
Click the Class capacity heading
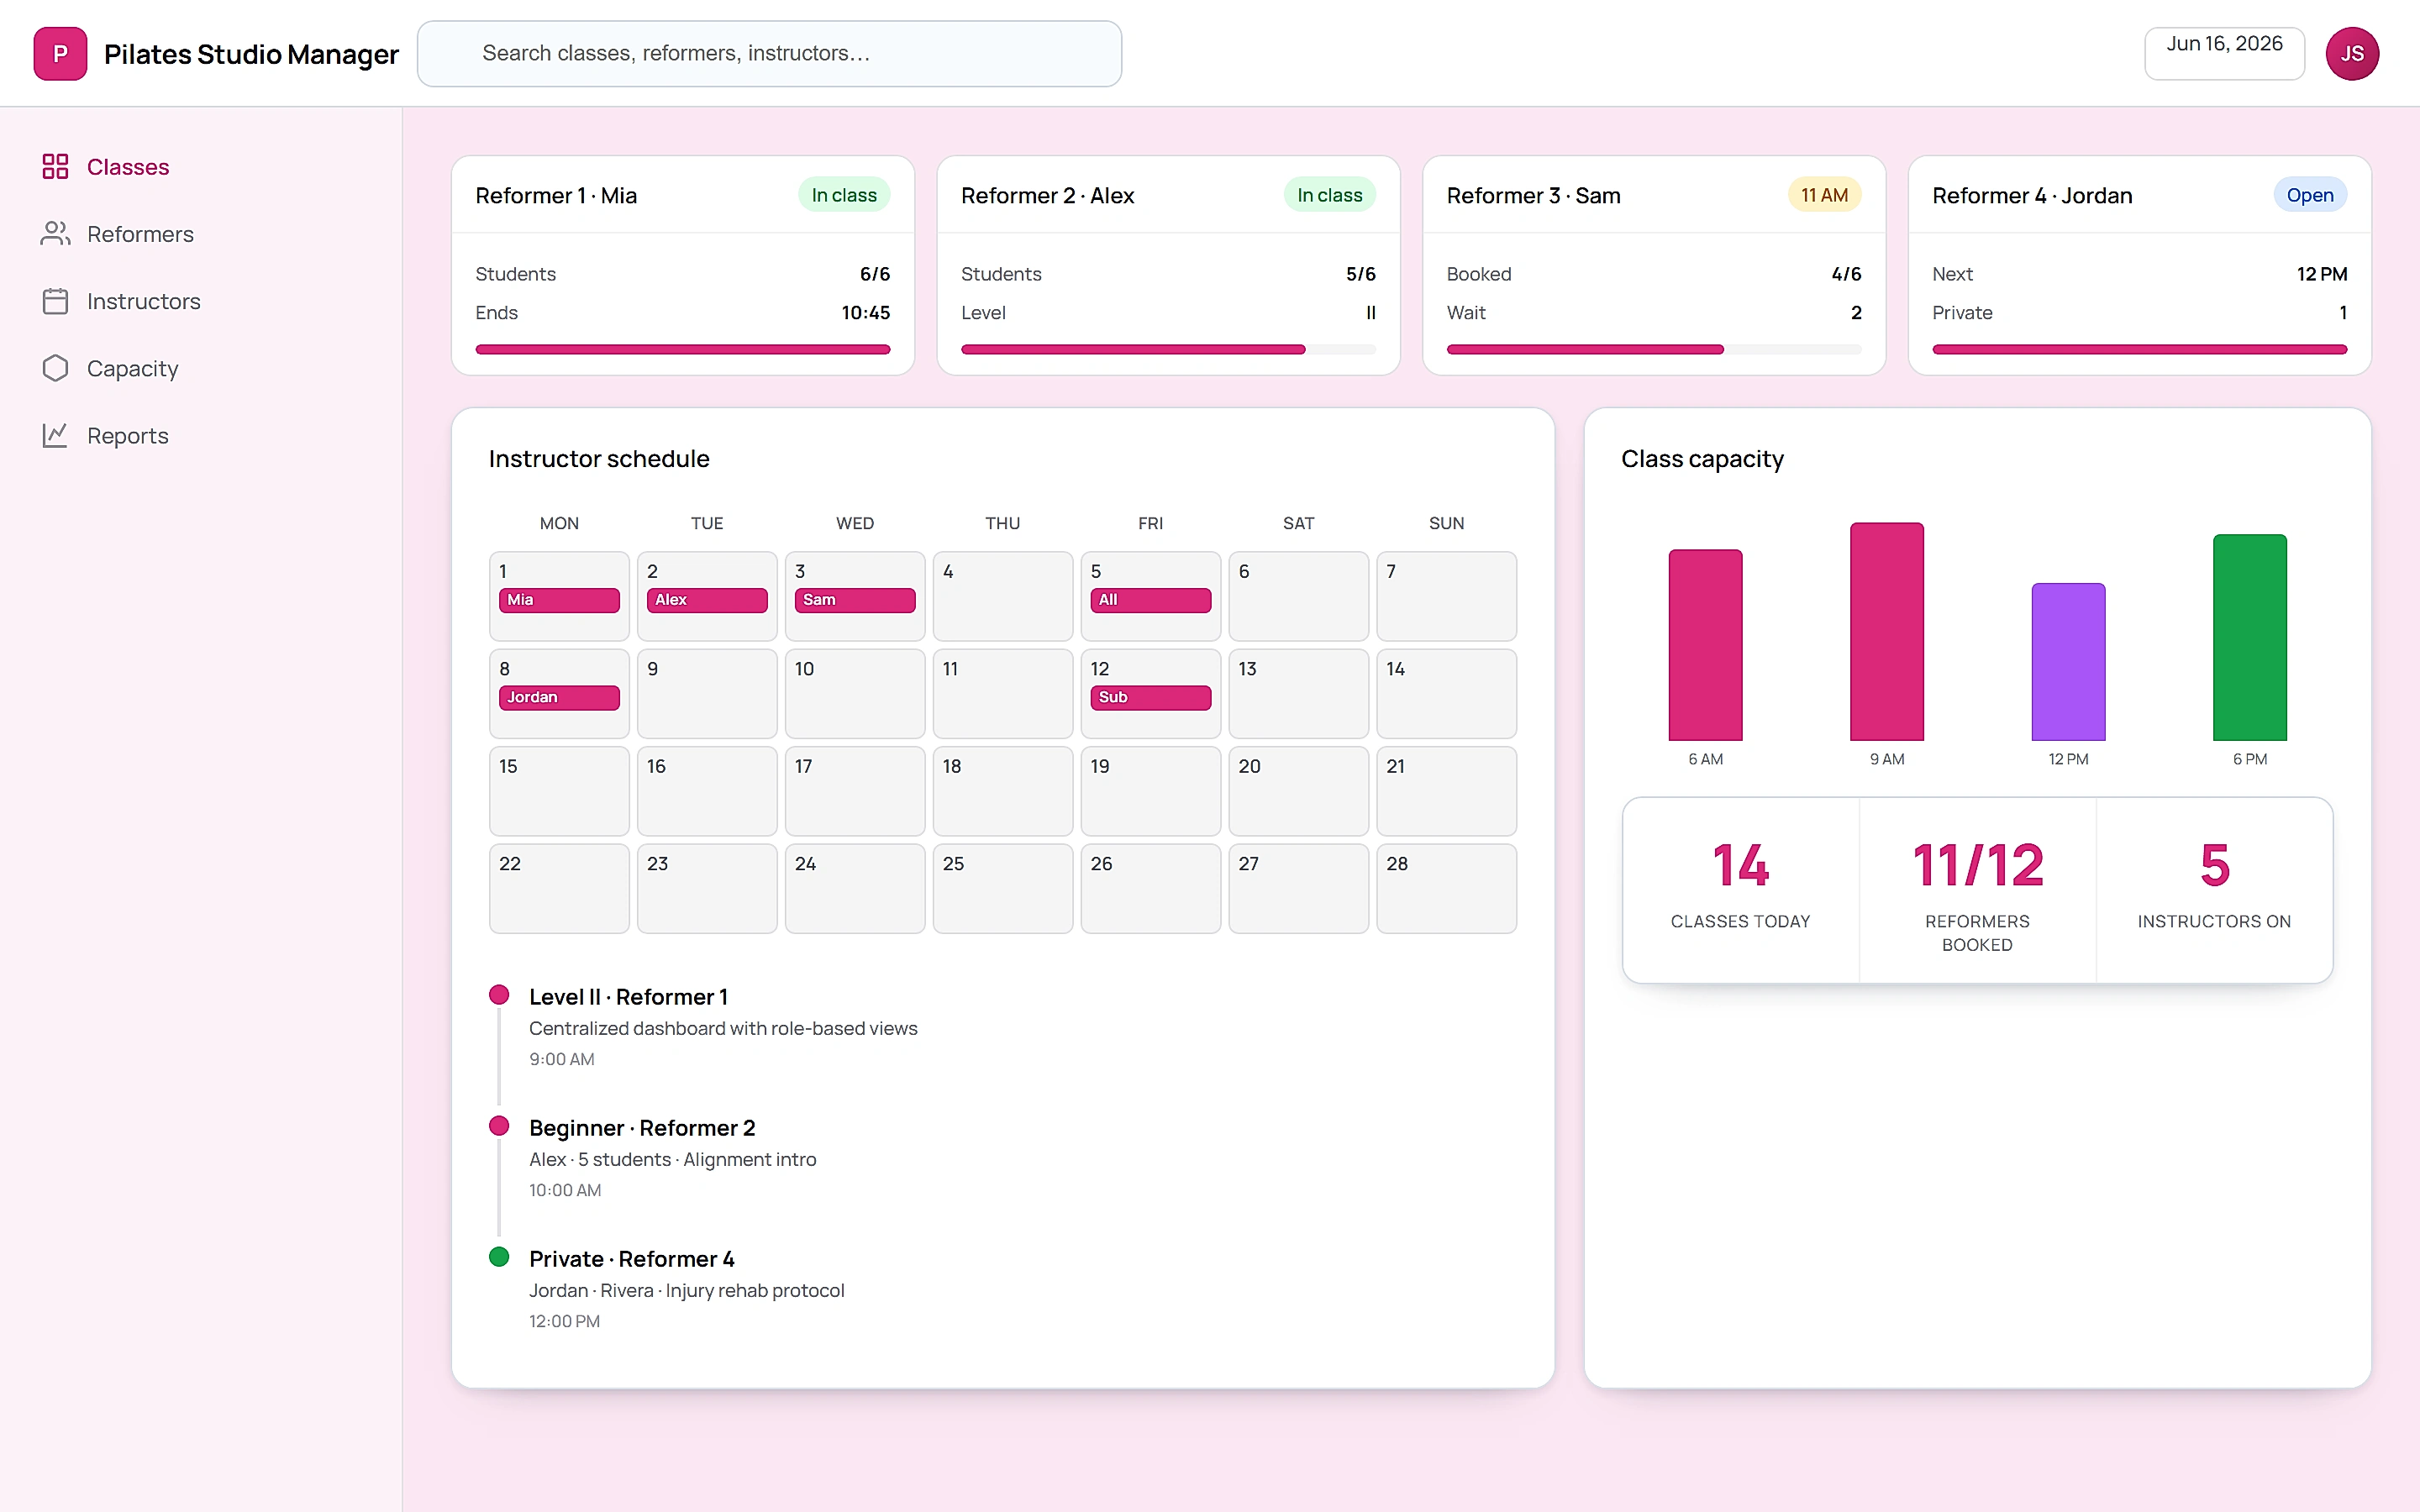[x=1702, y=459]
